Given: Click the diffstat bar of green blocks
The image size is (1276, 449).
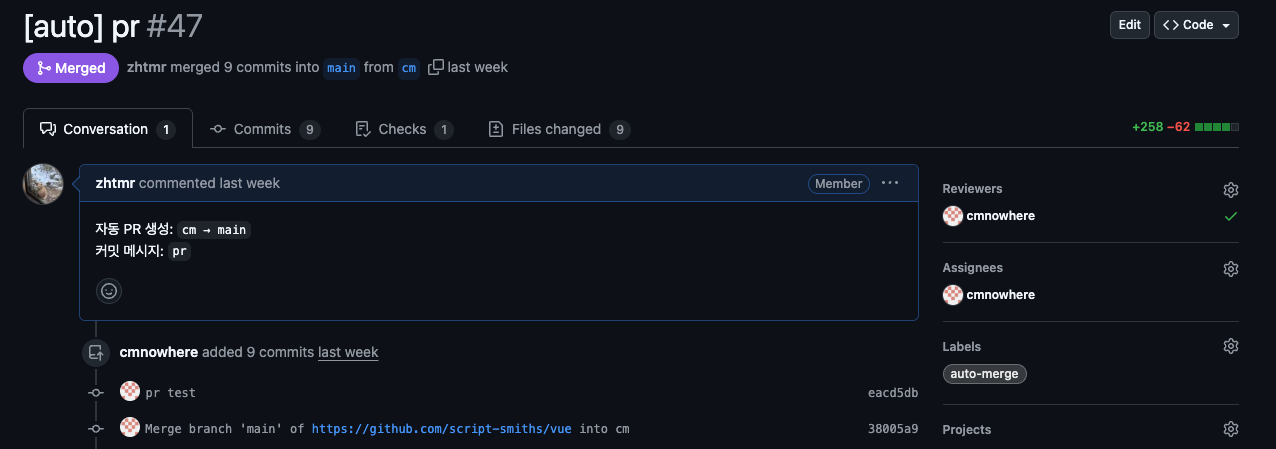Looking at the screenshot, I should [x=1217, y=128].
